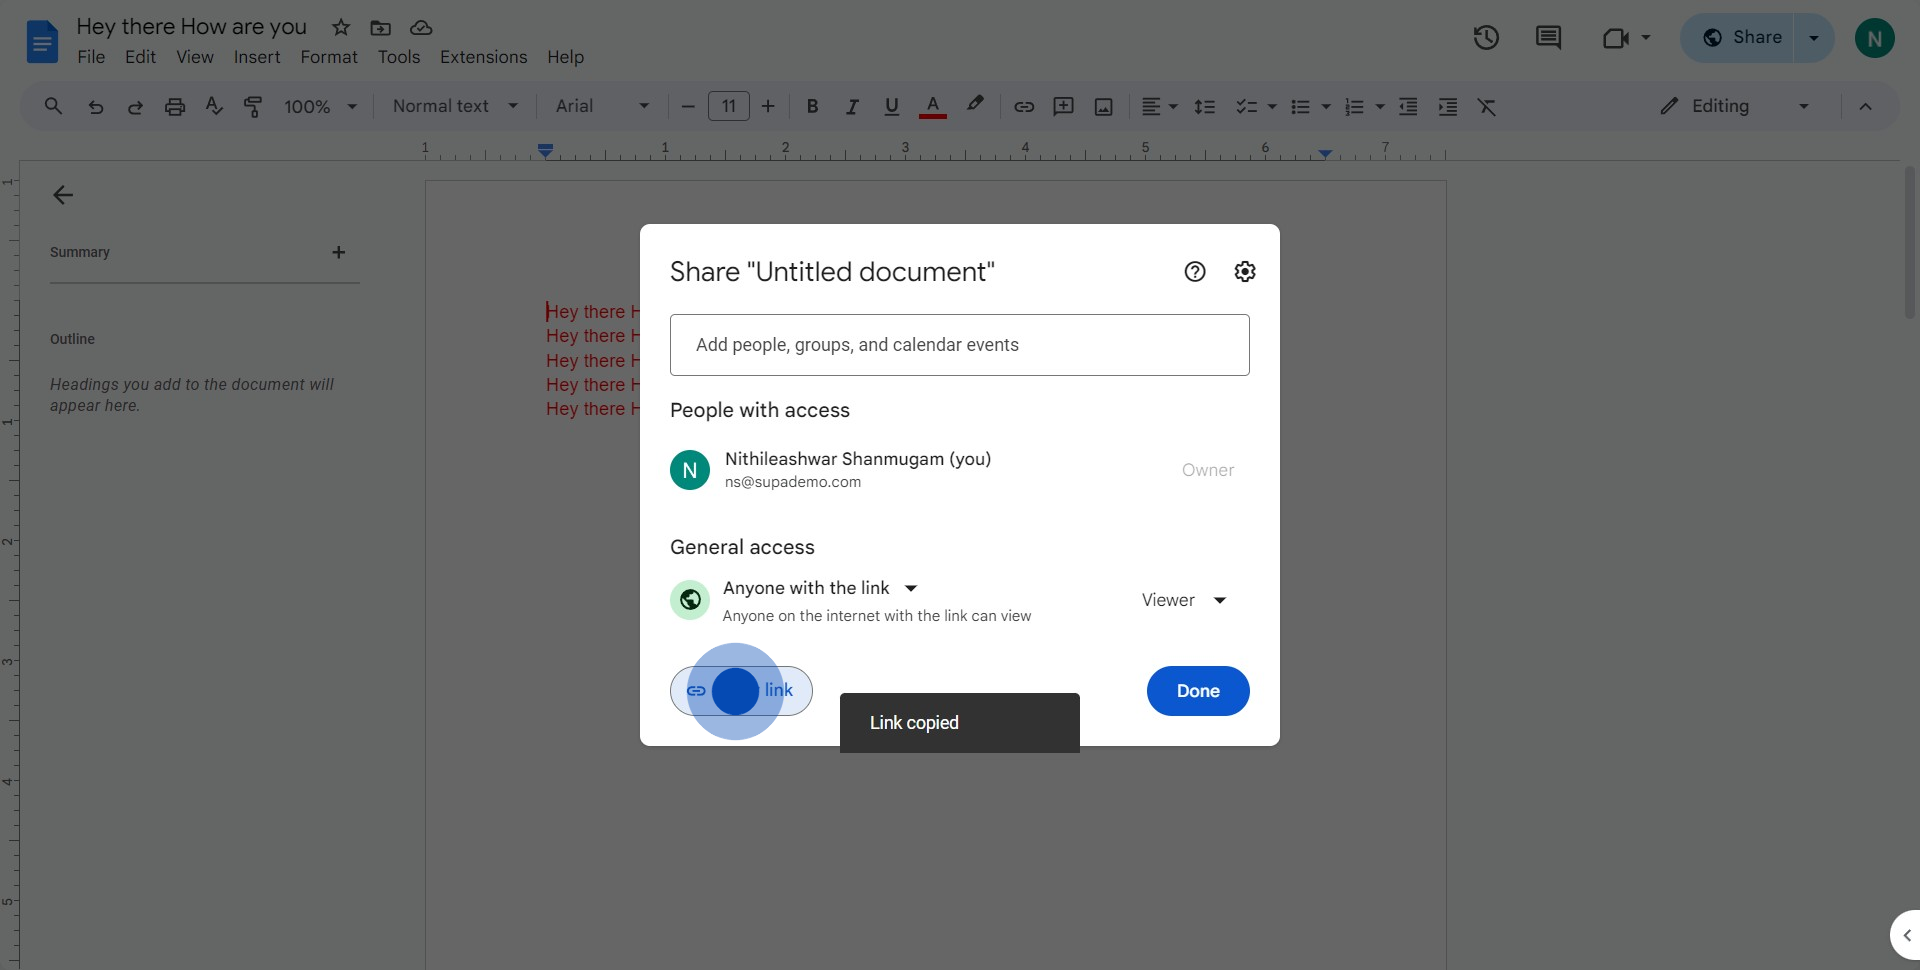
Task: Change the Anyone with the link access dropdown
Action: click(820, 588)
